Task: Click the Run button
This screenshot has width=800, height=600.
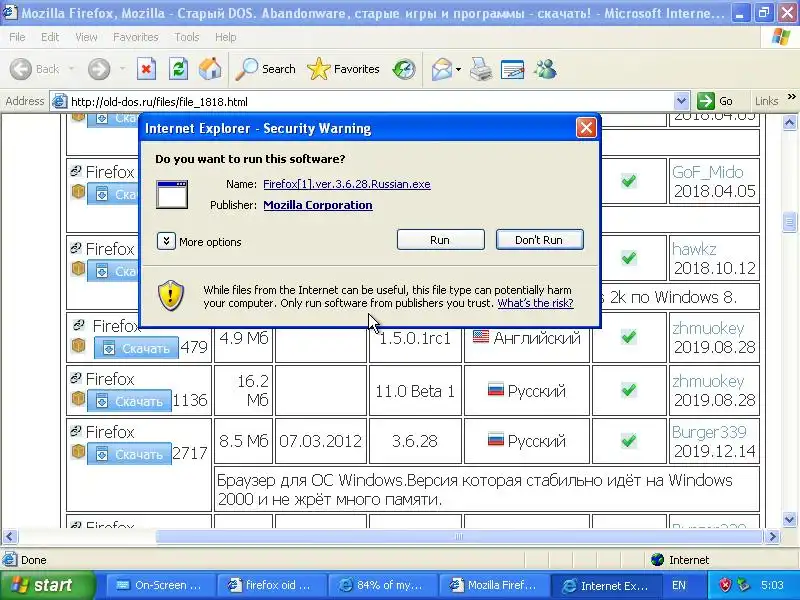Action: 440,240
